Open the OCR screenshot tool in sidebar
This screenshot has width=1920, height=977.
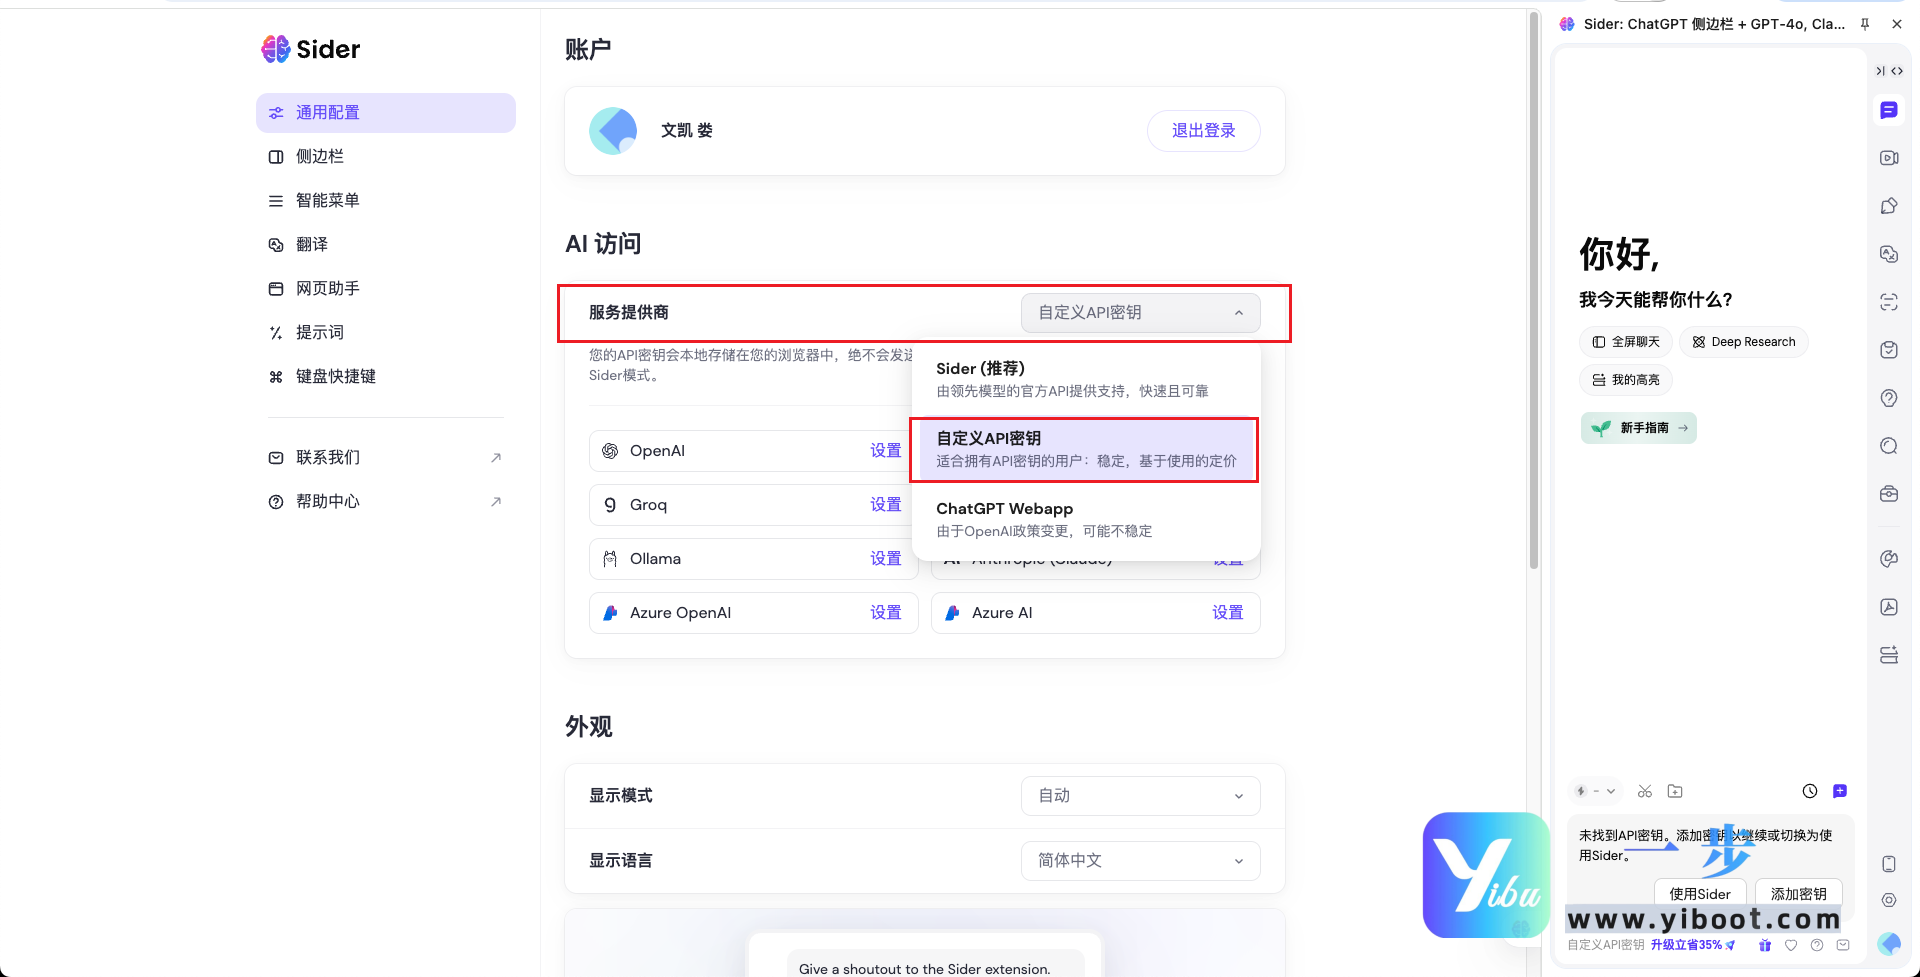point(1890,301)
